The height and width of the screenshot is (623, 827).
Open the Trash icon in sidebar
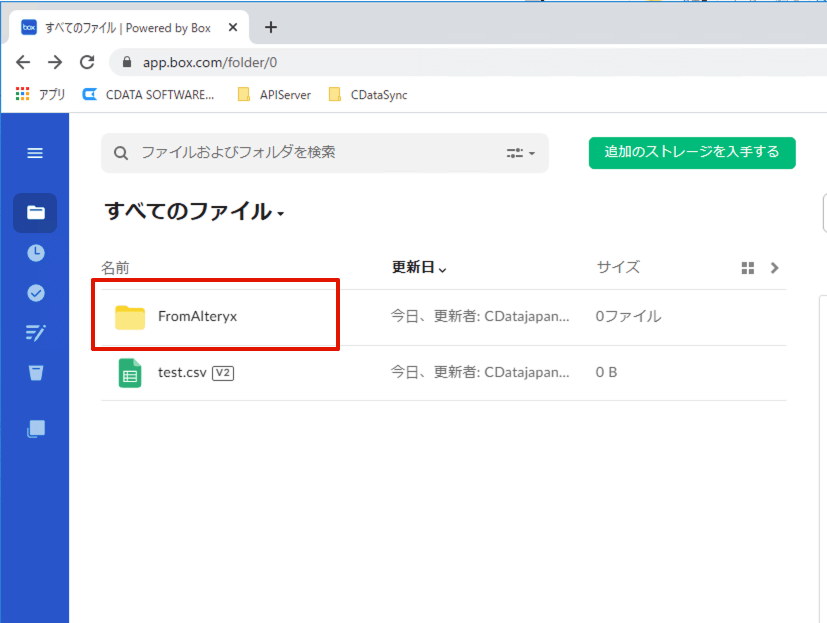click(x=35, y=373)
